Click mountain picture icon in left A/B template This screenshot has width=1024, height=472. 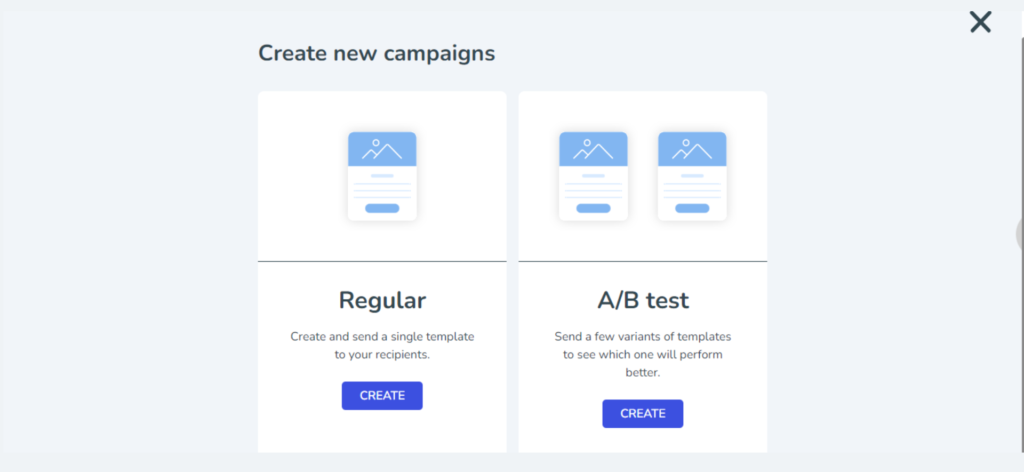pyautogui.click(x=593, y=149)
